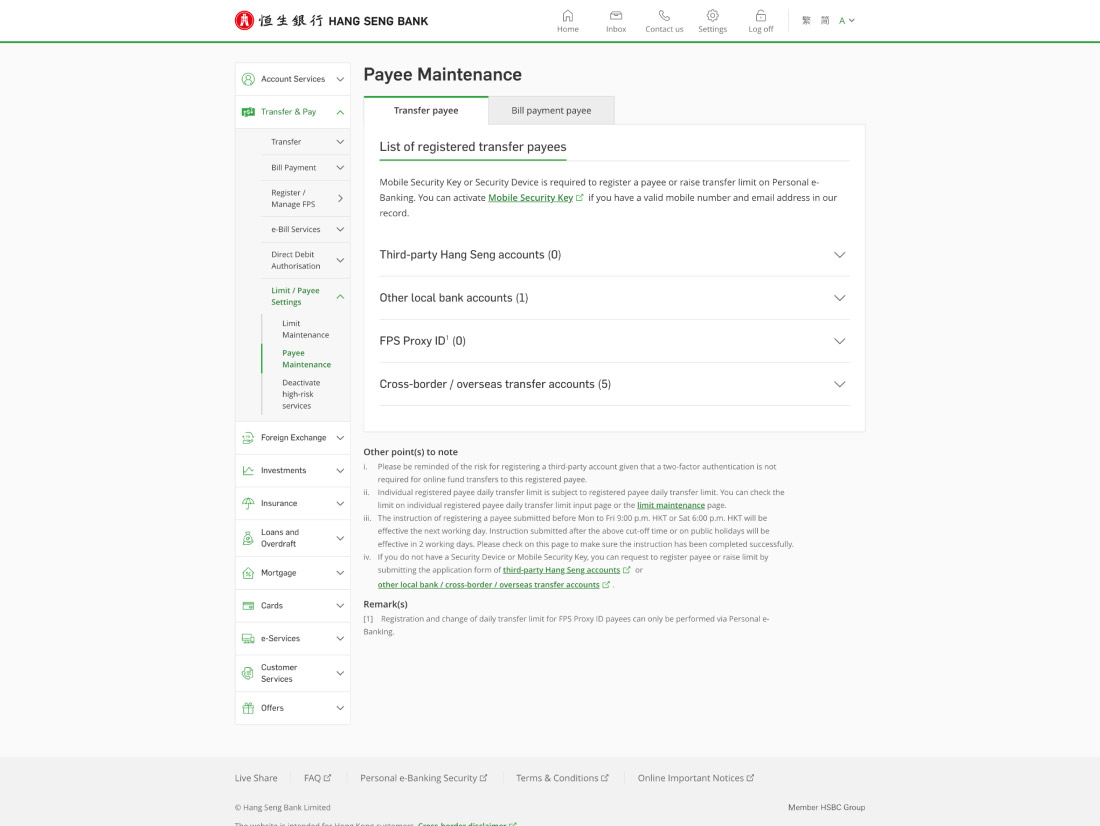Image resolution: width=1100 pixels, height=826 pixels.
Task: Follow the limit maintenance link
Action: [x=670, y=506]
